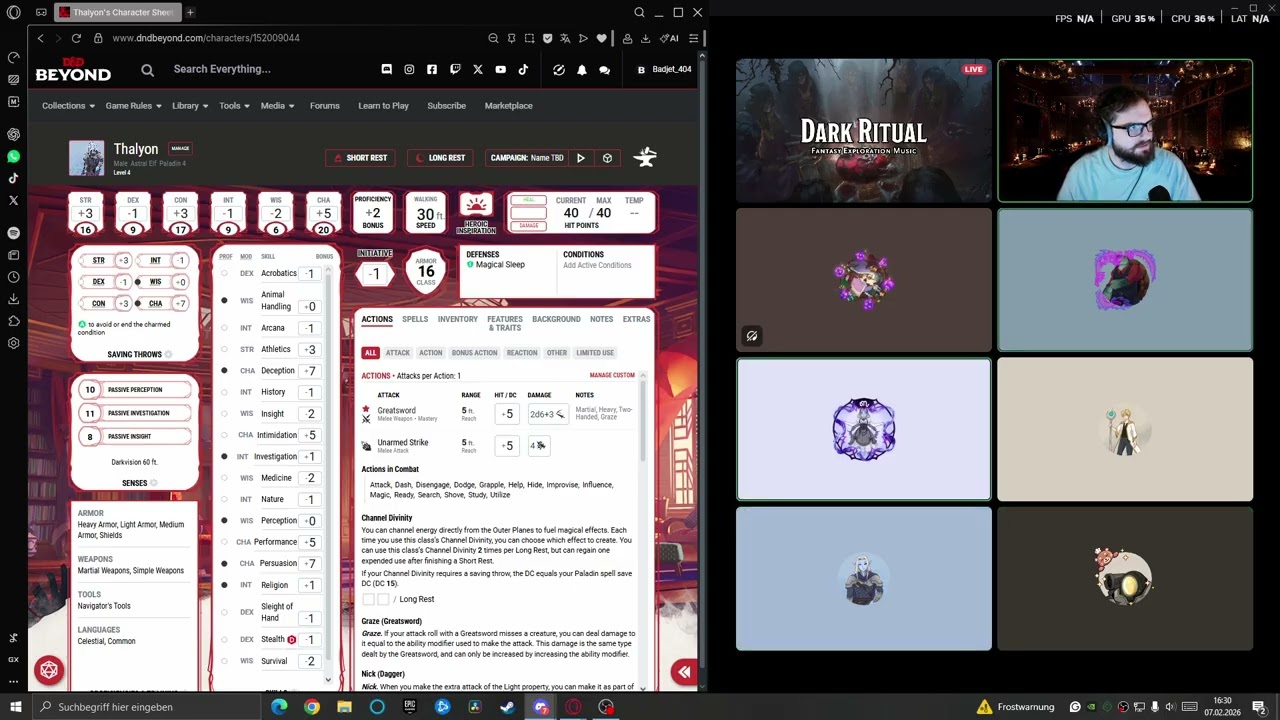Screen dimensions: 1280x720
Task: Reload the page in the browser
Action: pos(76,38)
